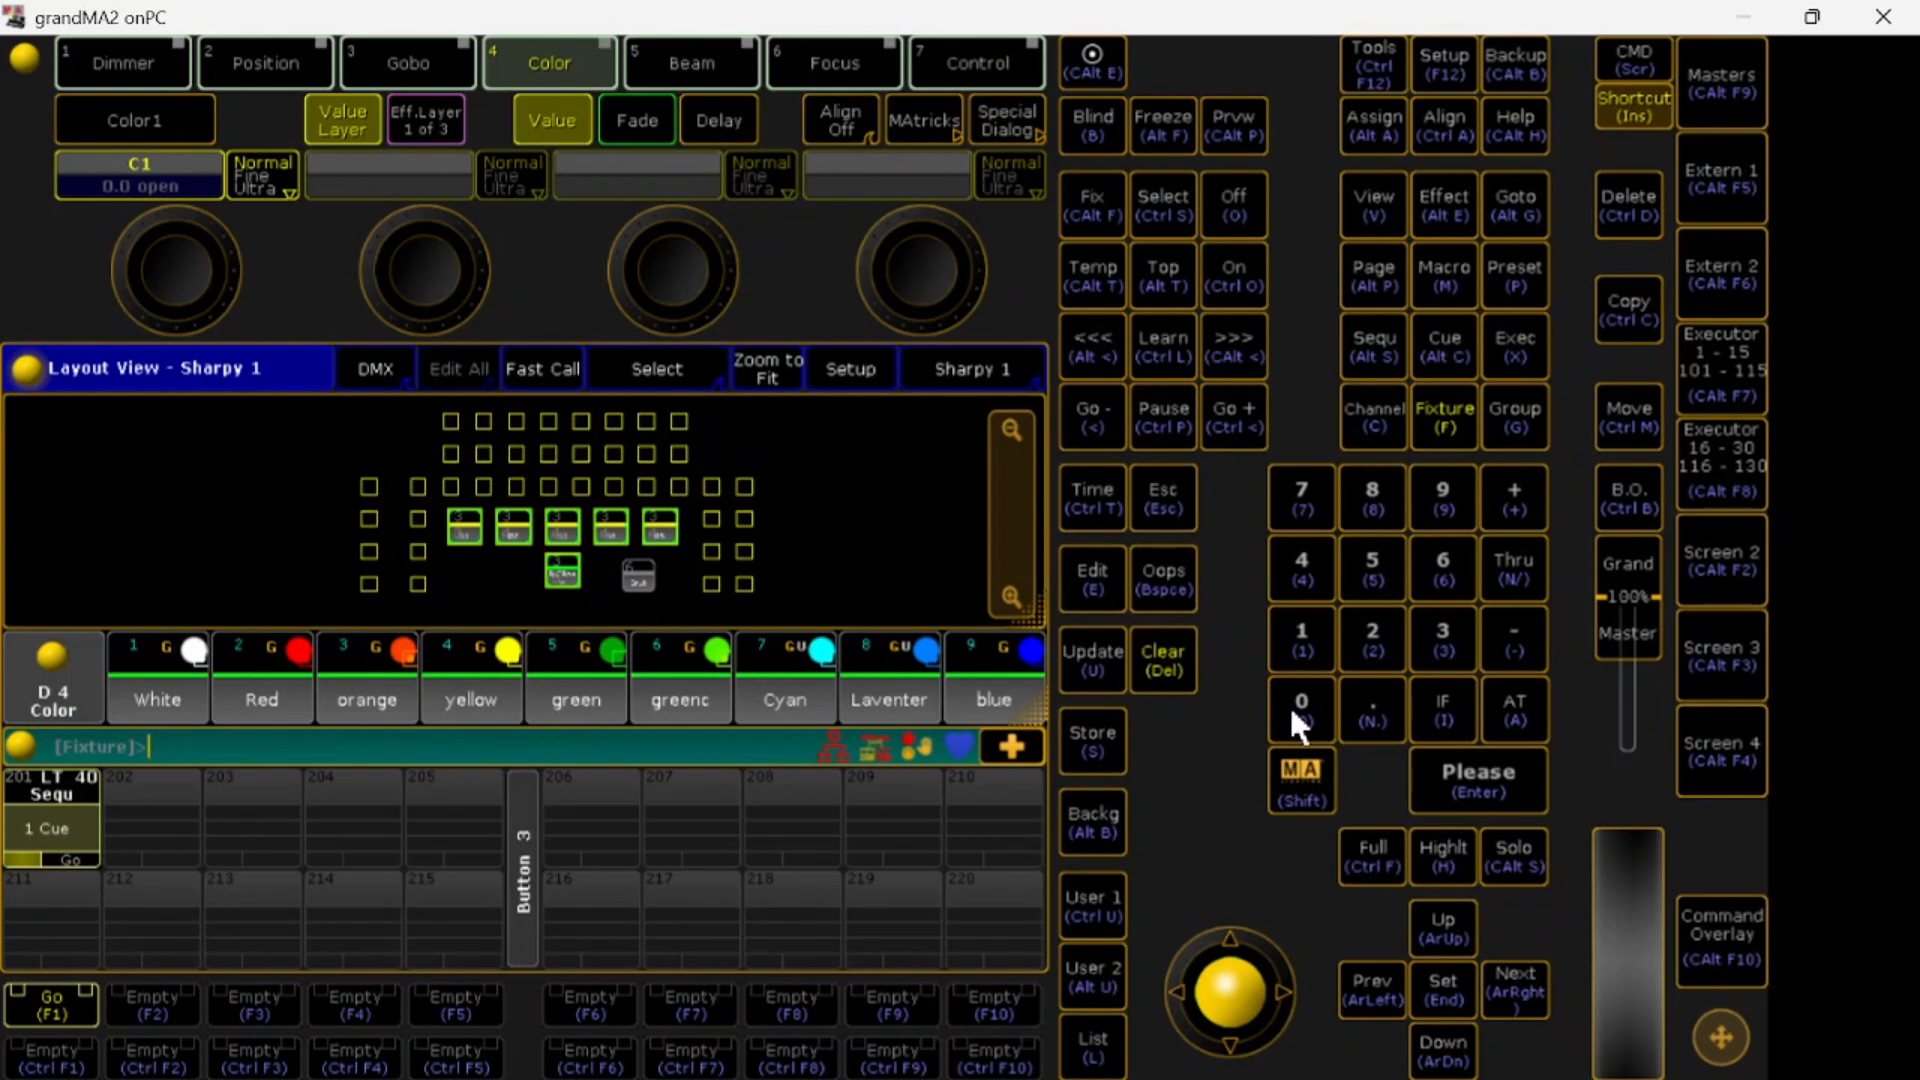1920x1080 pixels.
Task: Click the Grand Master 100% fader
Action: coord(1628,596)
